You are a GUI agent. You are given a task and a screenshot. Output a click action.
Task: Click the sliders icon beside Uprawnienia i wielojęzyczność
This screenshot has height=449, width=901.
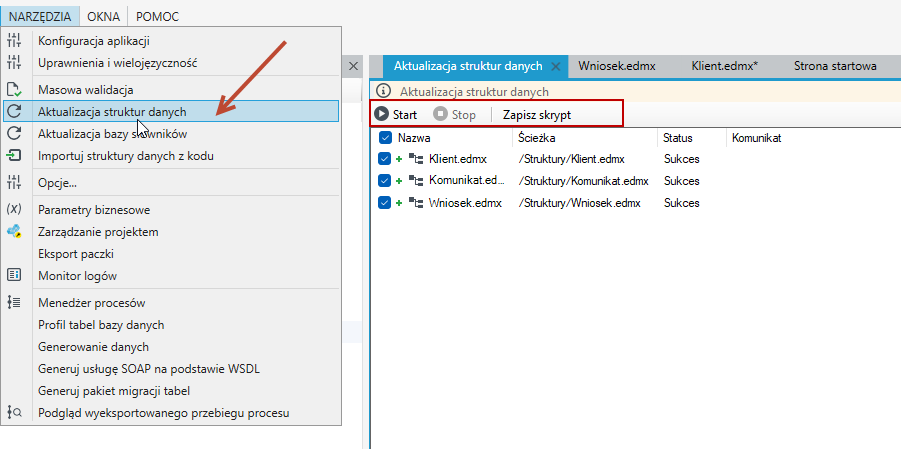(14, 63)
